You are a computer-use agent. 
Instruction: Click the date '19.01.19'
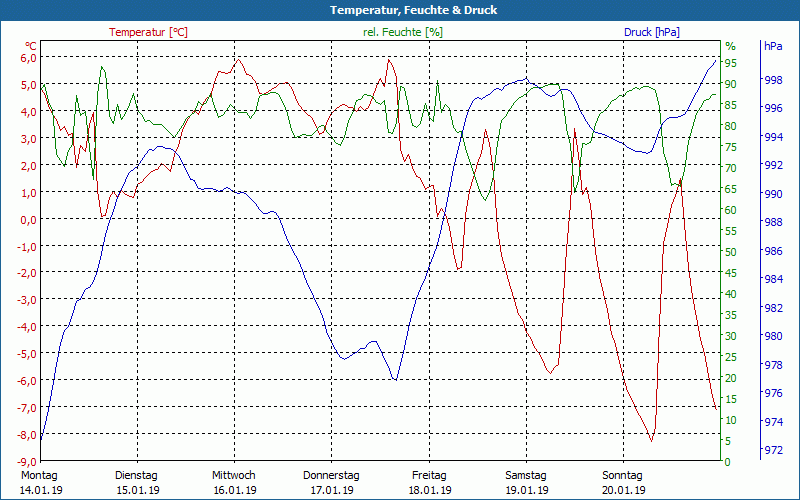pyautogui.click(x=527, y=490)
